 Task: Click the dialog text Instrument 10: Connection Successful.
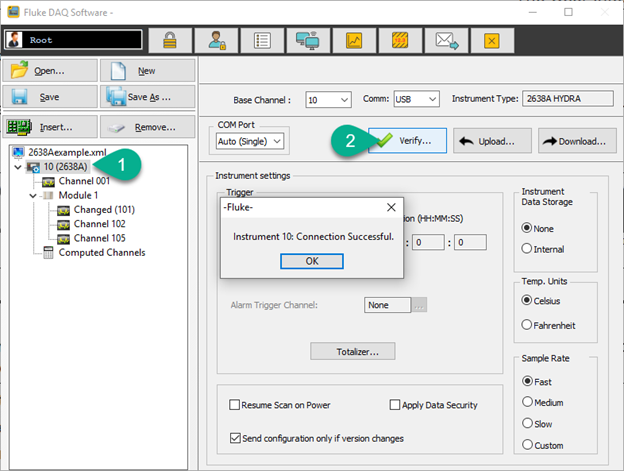pos(313,237)
